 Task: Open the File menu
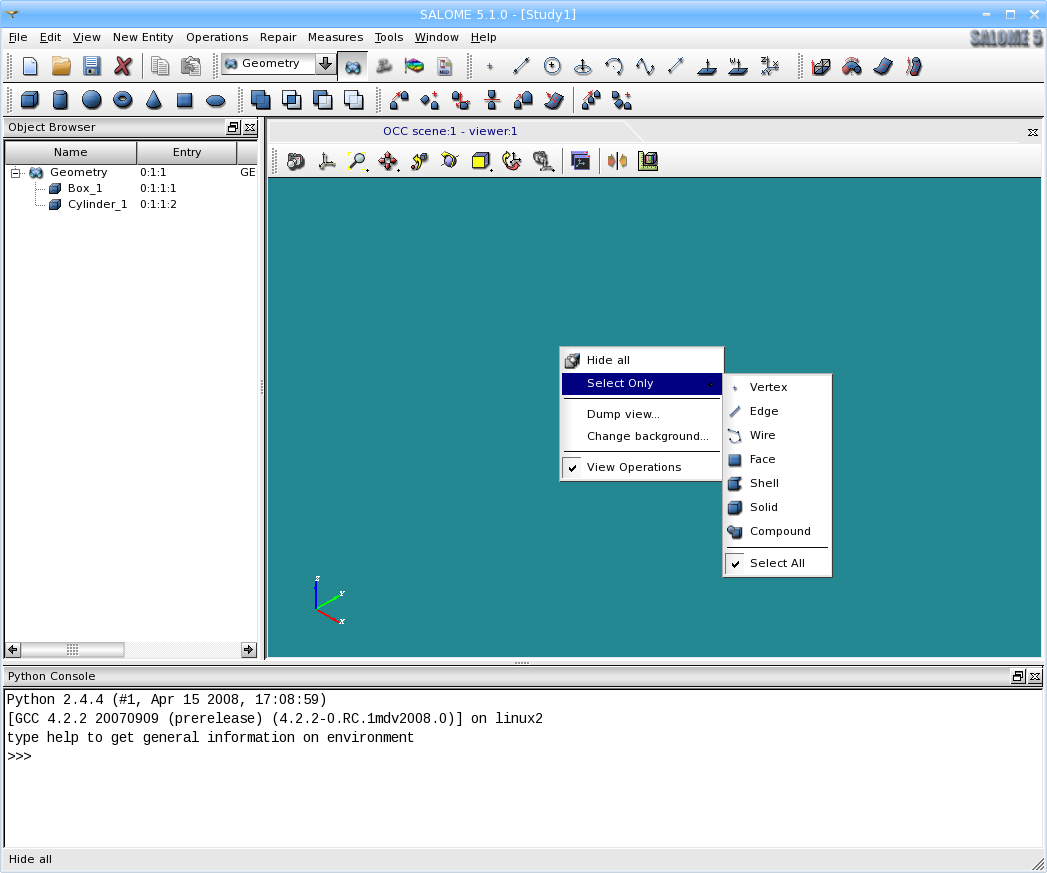point(18,37)
